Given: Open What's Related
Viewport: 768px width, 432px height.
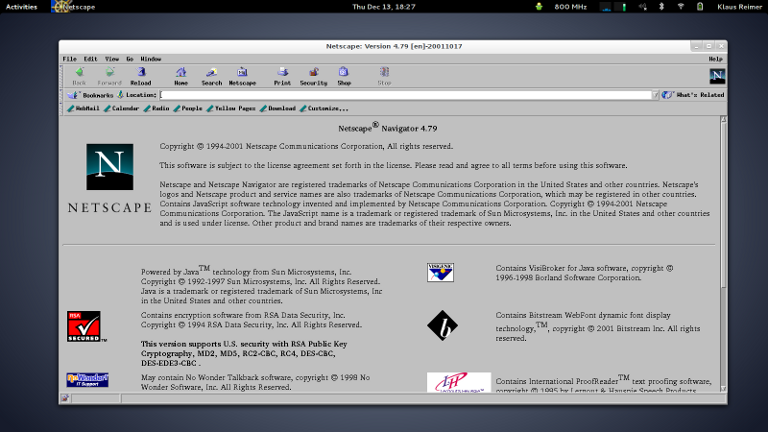Looking at the screenshot, I should click(693, 95).
